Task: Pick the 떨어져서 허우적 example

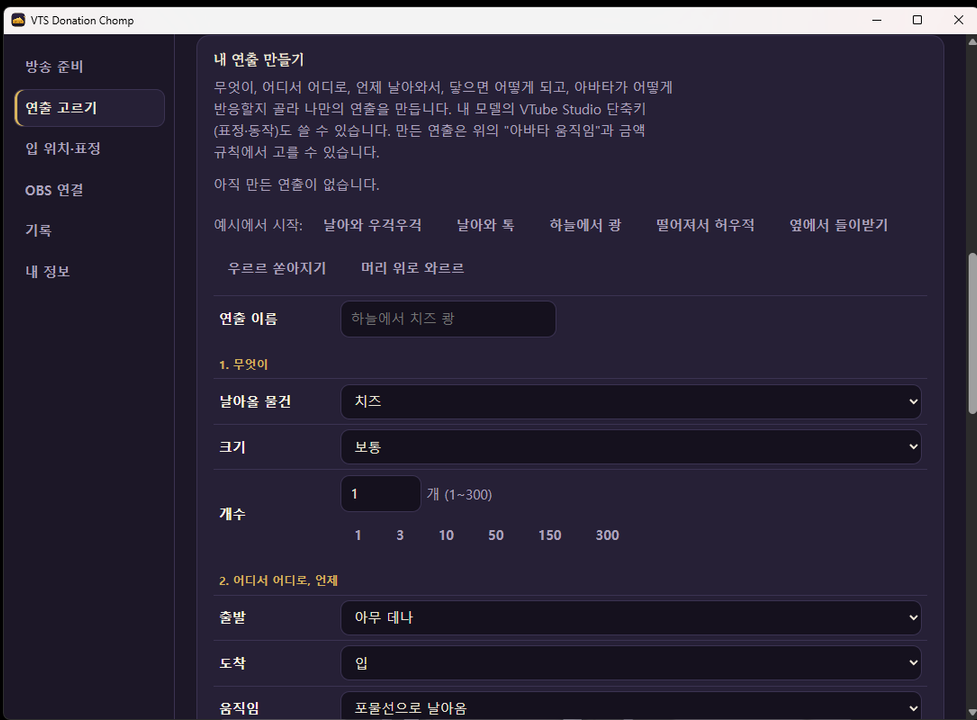Action: pyautogui.click(x=705, y=225)
